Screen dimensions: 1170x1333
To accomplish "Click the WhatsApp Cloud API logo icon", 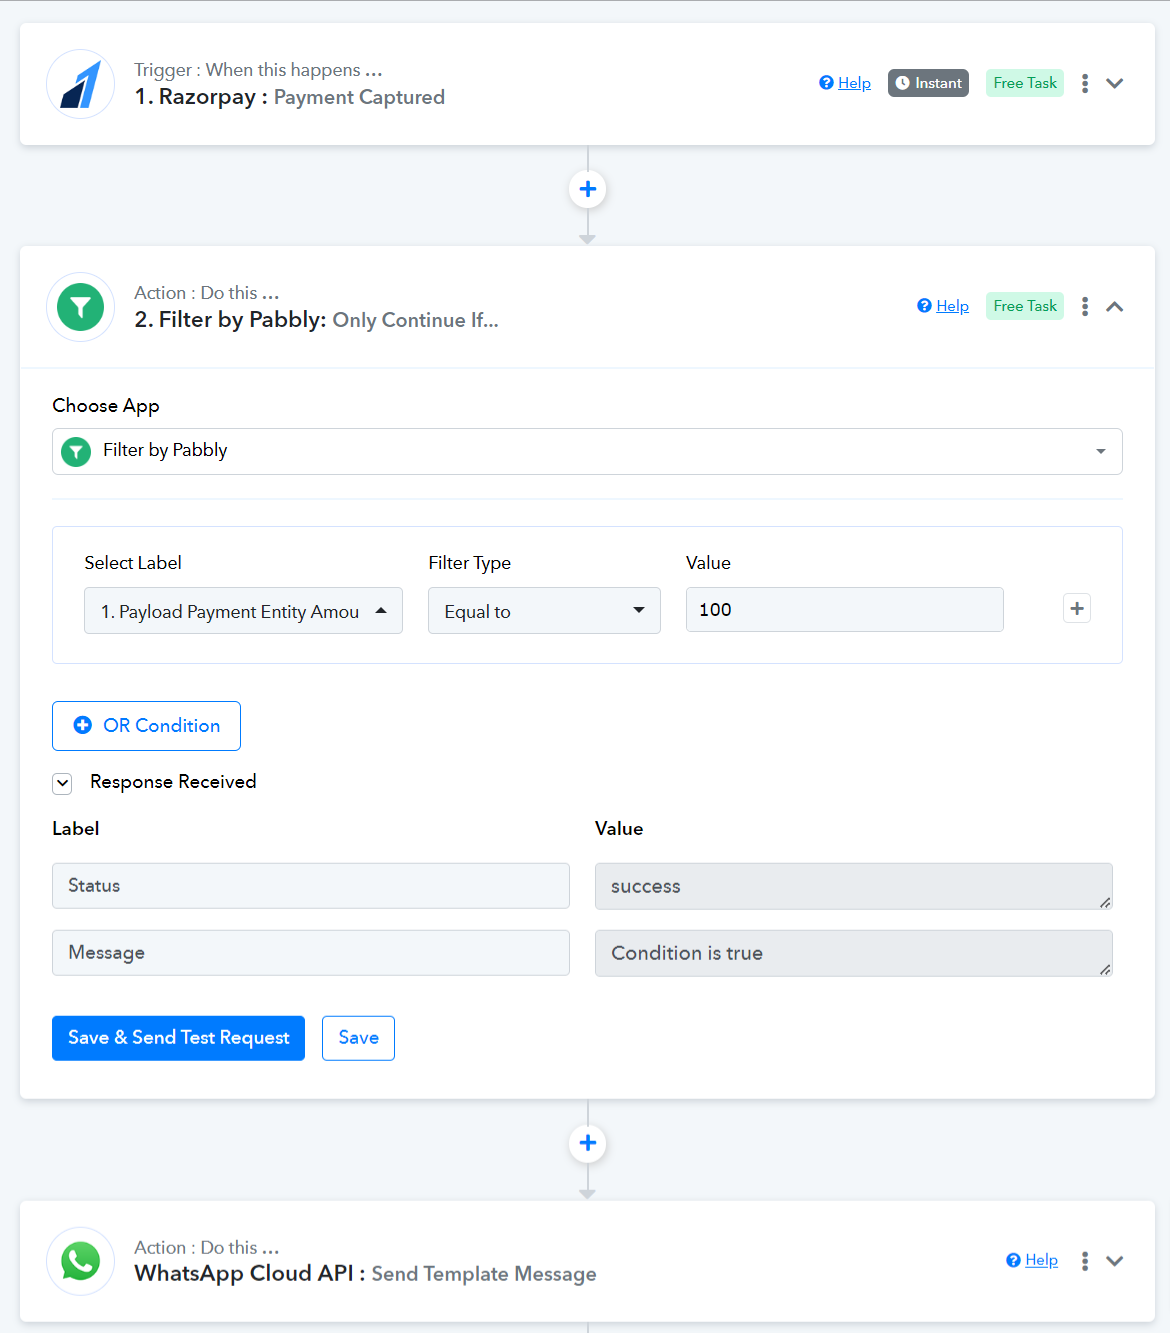I will [x=81, y=1261].
